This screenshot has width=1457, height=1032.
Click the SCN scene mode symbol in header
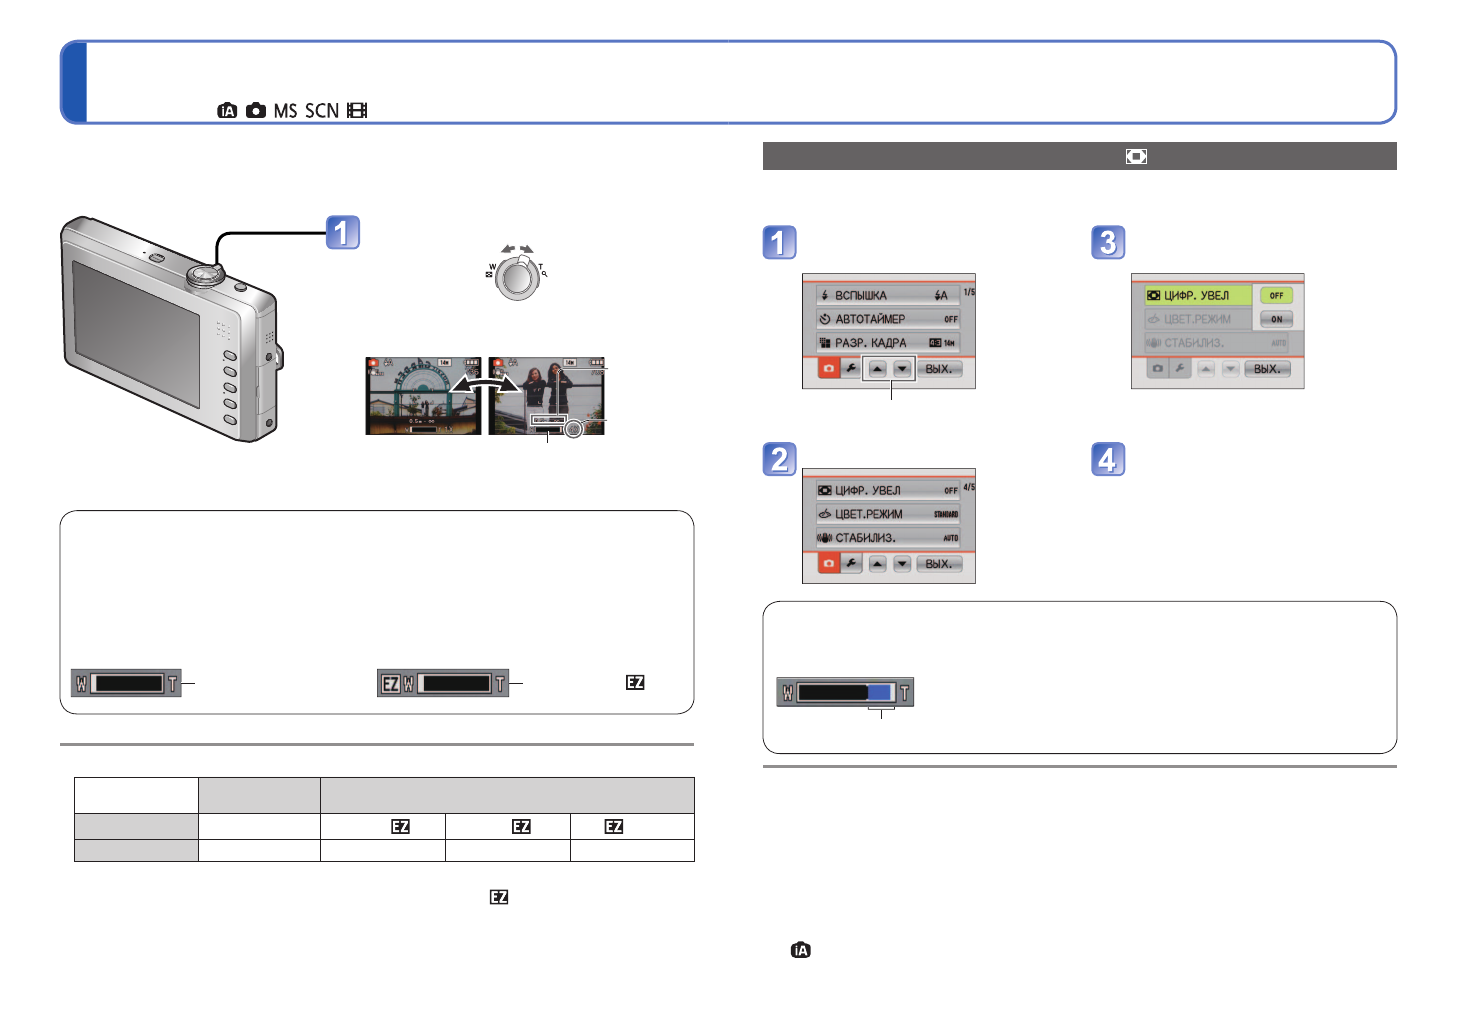pos(322,111)
